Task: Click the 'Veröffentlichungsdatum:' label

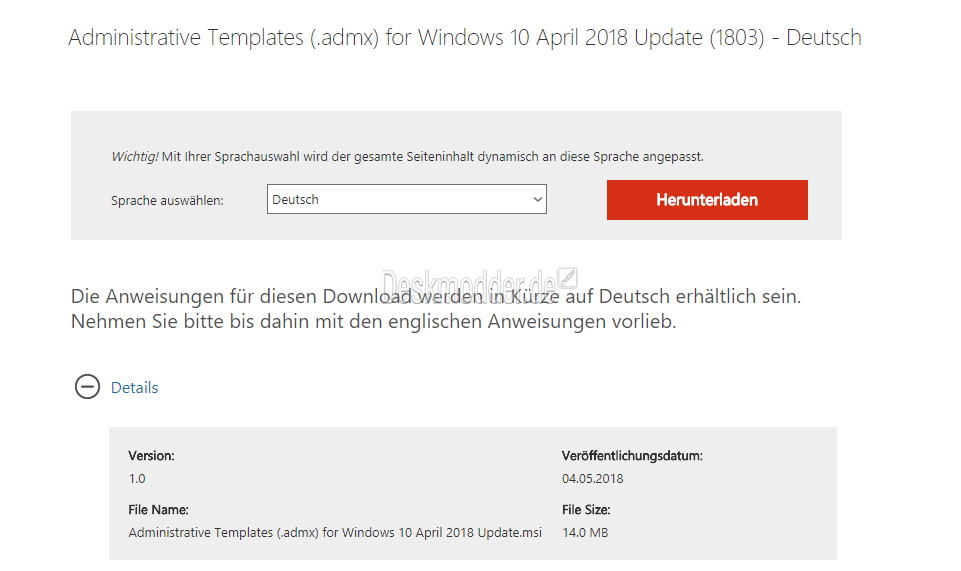Action: (x=632, y=456)
